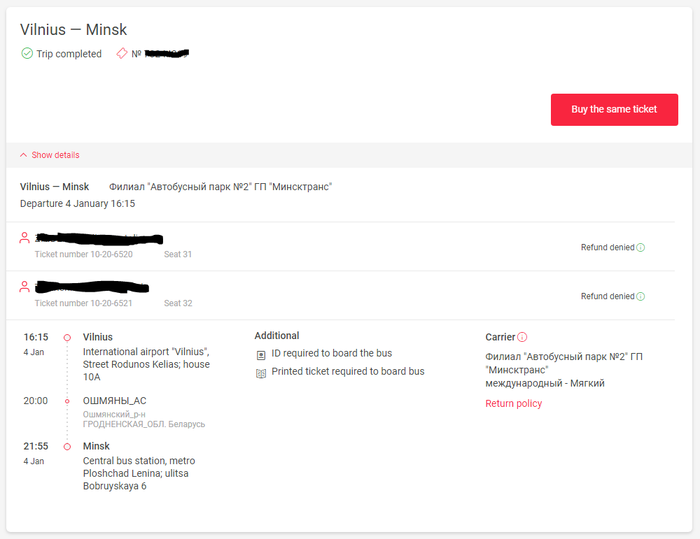
Task: Open the Return policy link
Action: click(513, 404)
